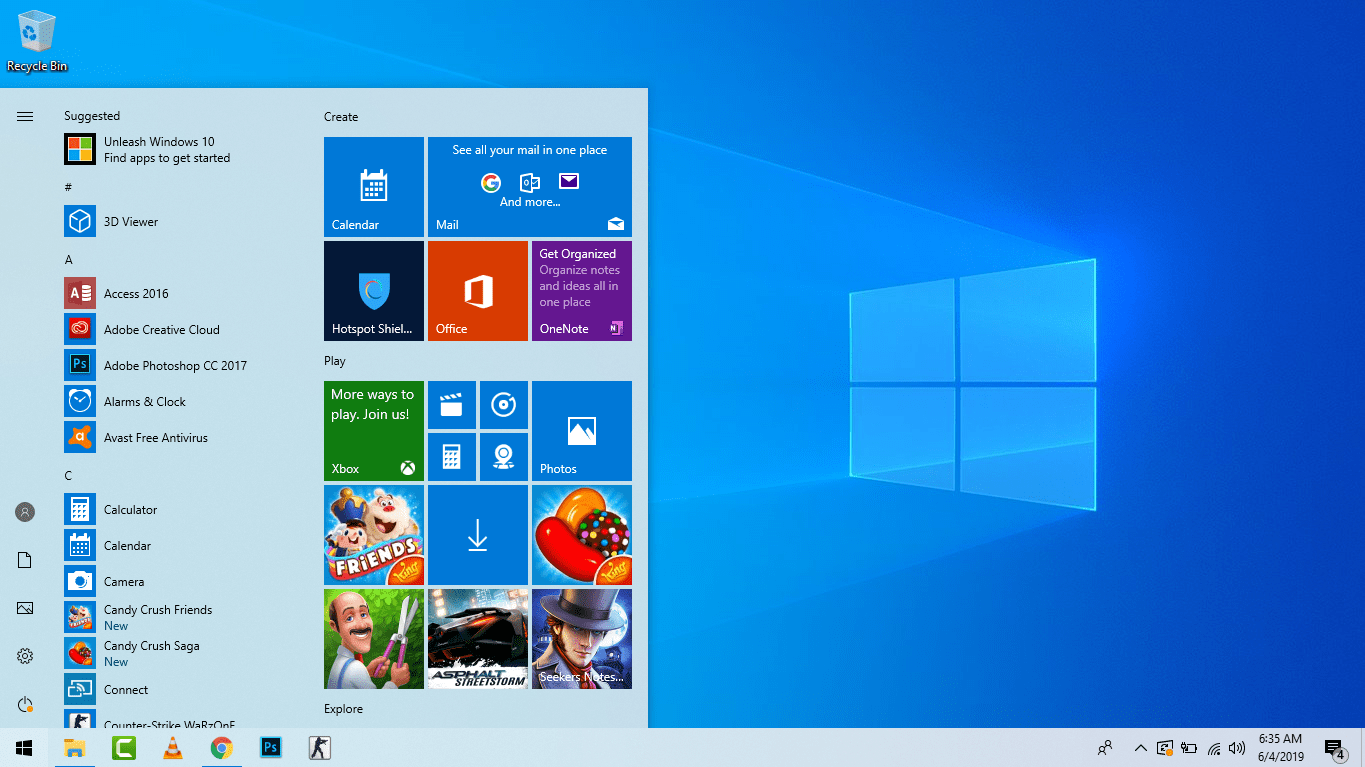Open the Asphalt Streetstorm tile
Image resolution: width=1365 pixels, height=767 pixels.
[x=478, y=639]
